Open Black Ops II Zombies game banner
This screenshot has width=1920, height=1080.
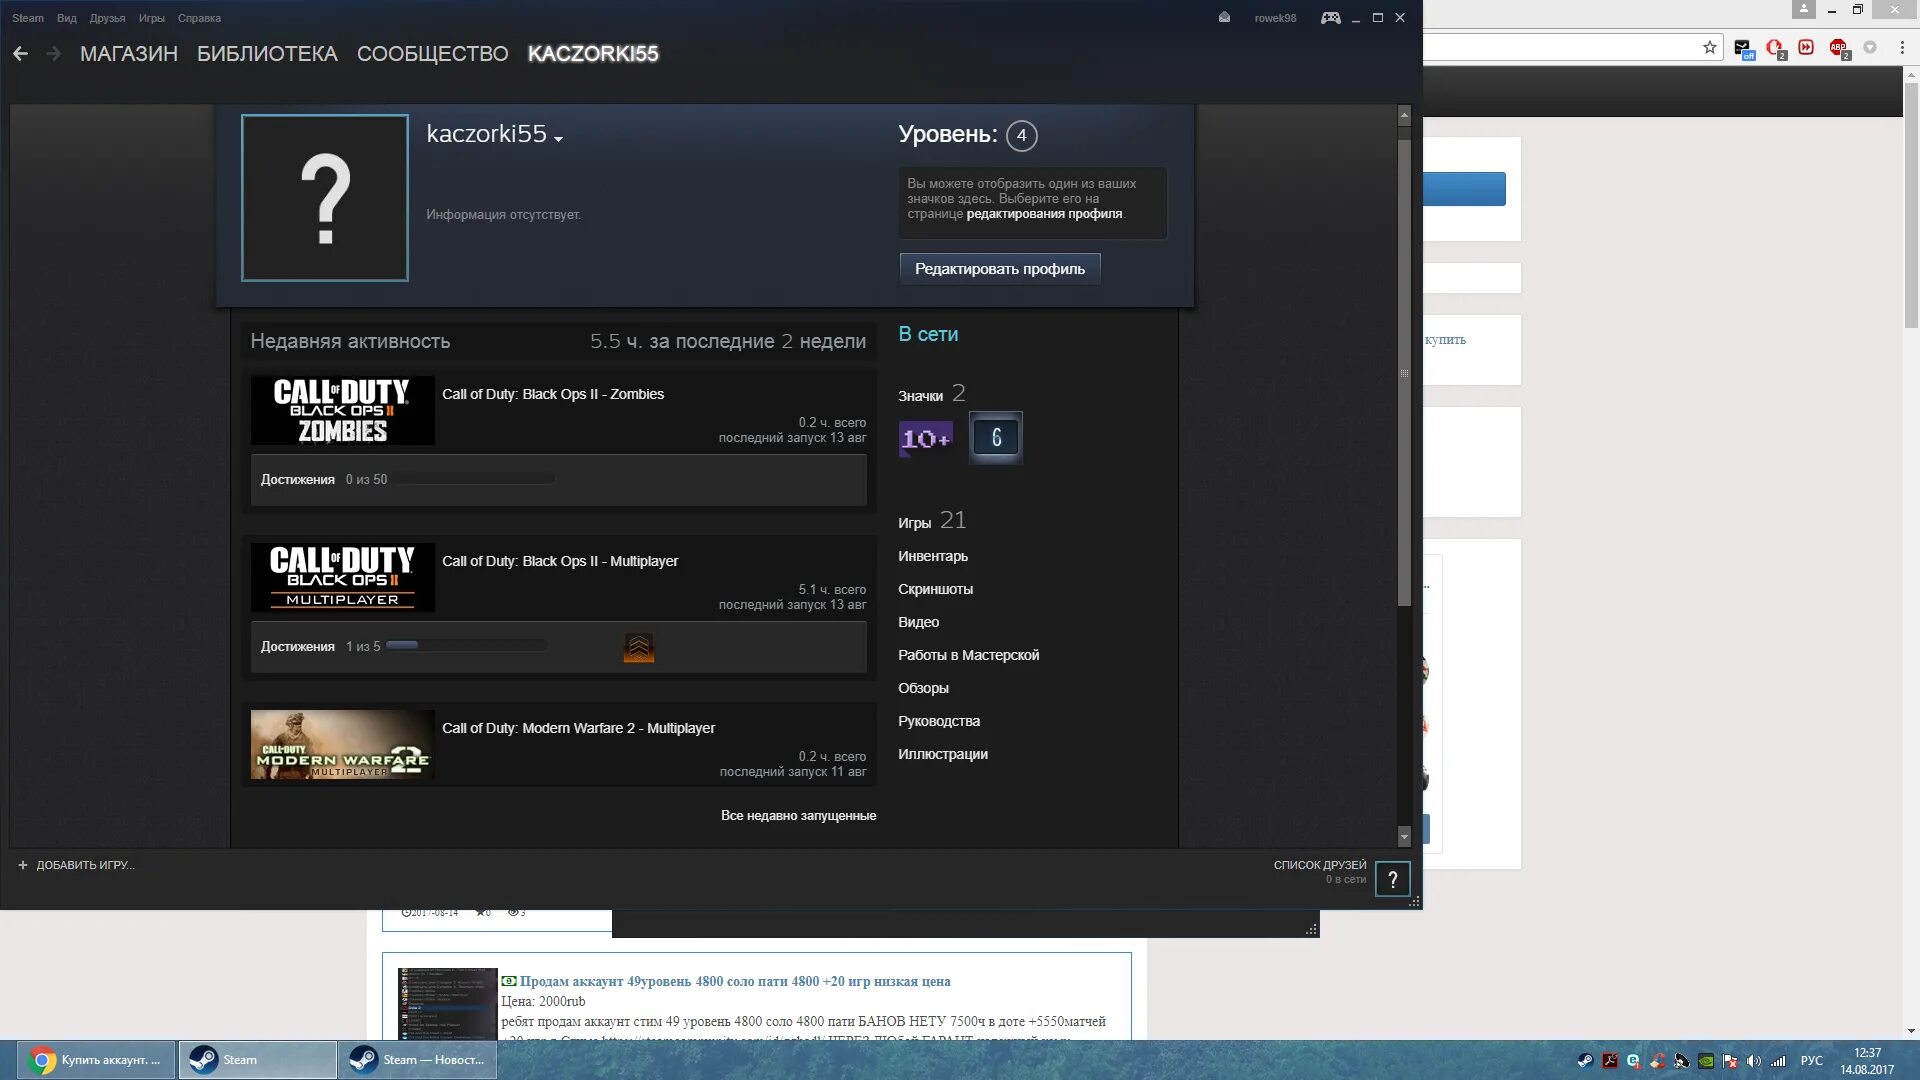(342, 410)
